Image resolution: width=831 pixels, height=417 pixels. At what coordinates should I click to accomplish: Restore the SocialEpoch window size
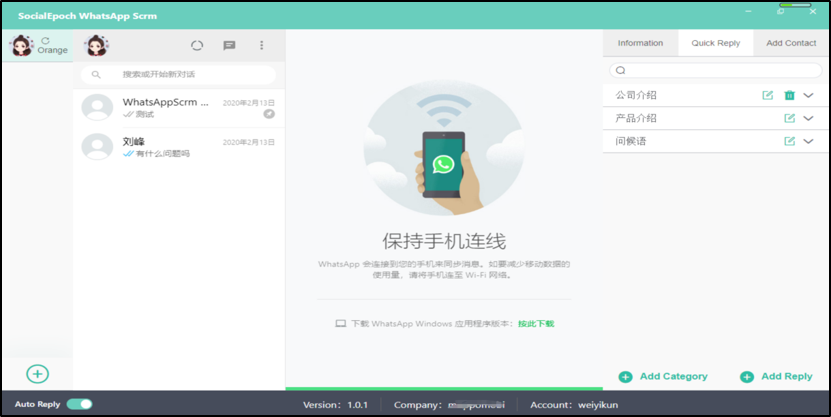(781, 11)
